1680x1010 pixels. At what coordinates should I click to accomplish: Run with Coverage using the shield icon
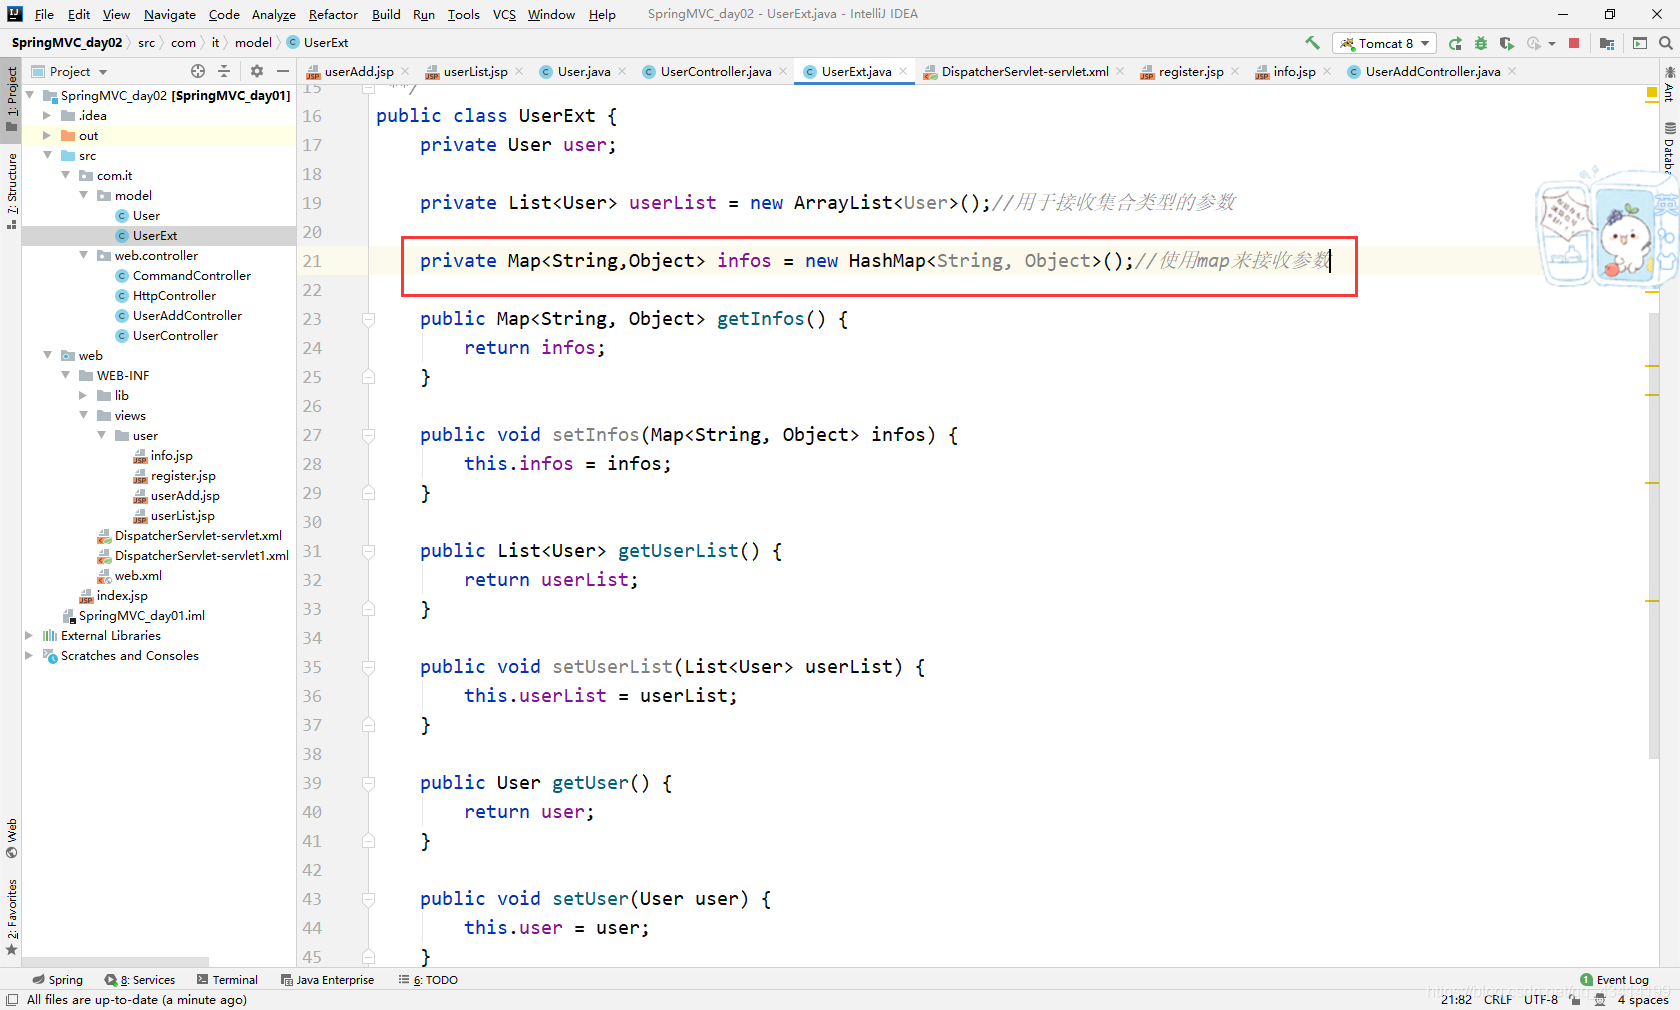coord(1507,43)
